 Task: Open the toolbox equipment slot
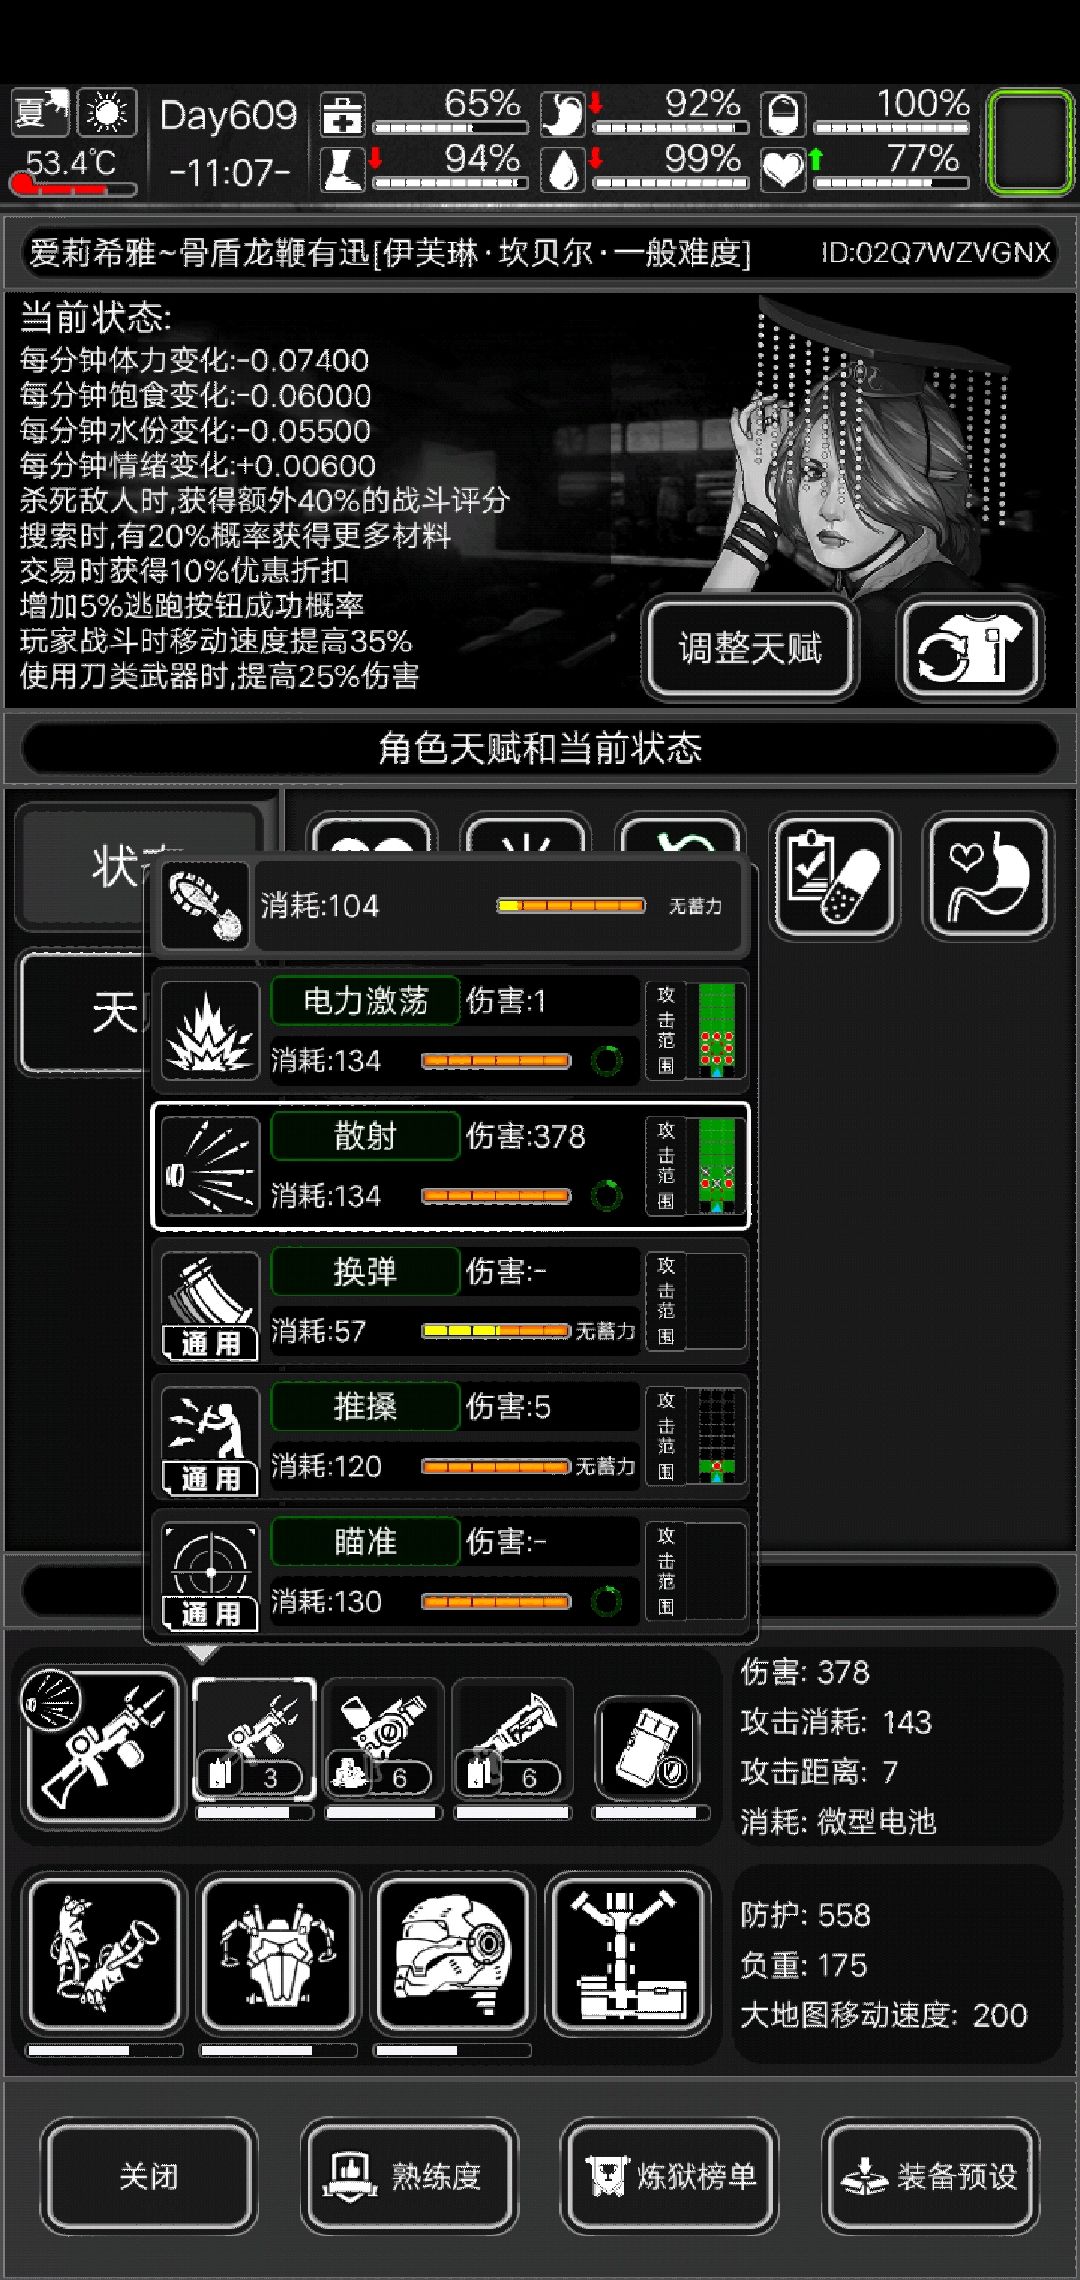tap(627, 1954)
